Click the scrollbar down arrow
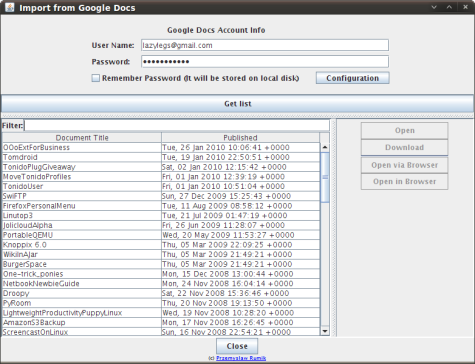 coord(325,331)
